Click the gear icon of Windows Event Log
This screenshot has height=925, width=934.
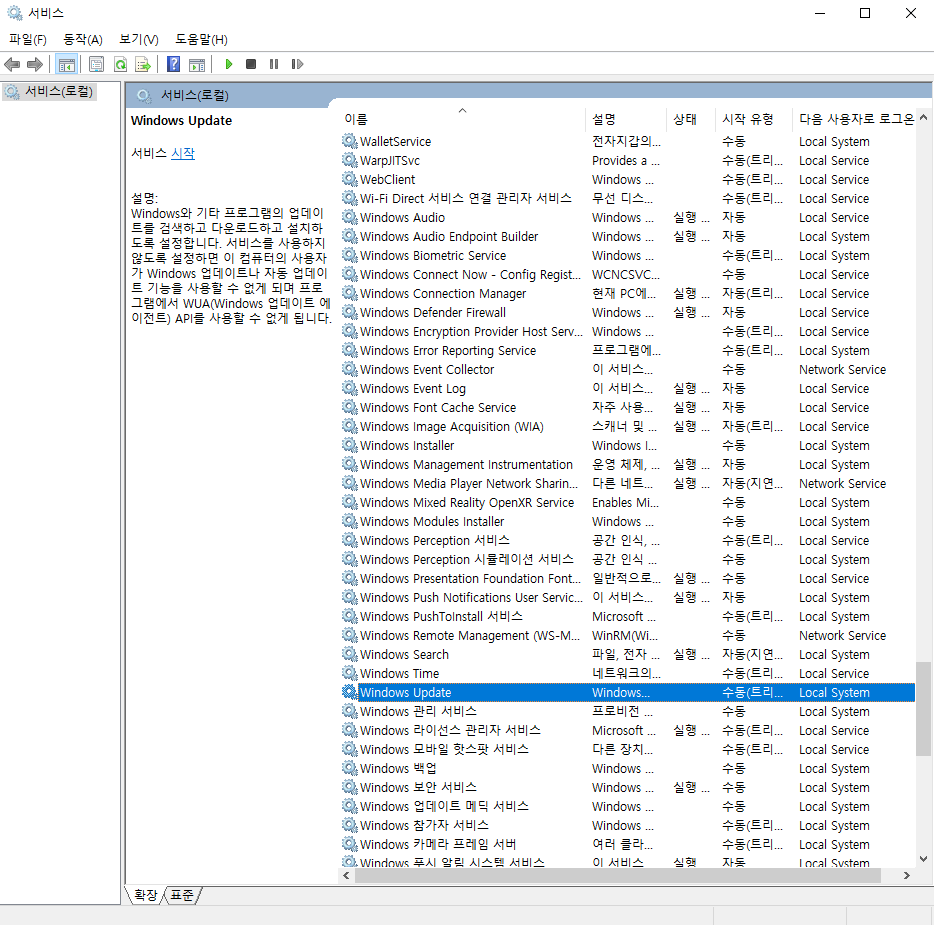click(x=350, y=388)
